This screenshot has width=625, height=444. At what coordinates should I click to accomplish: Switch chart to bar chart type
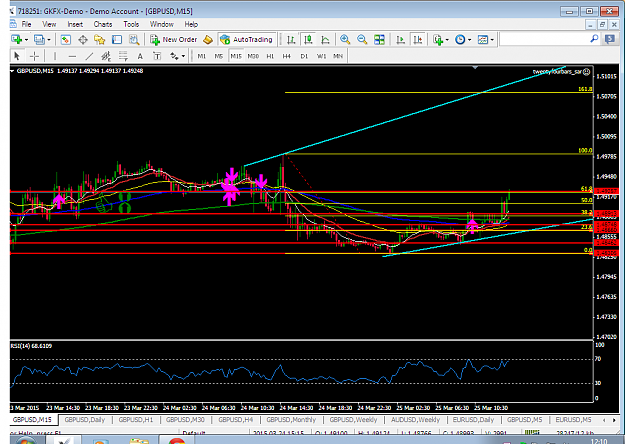pos(291,39)
